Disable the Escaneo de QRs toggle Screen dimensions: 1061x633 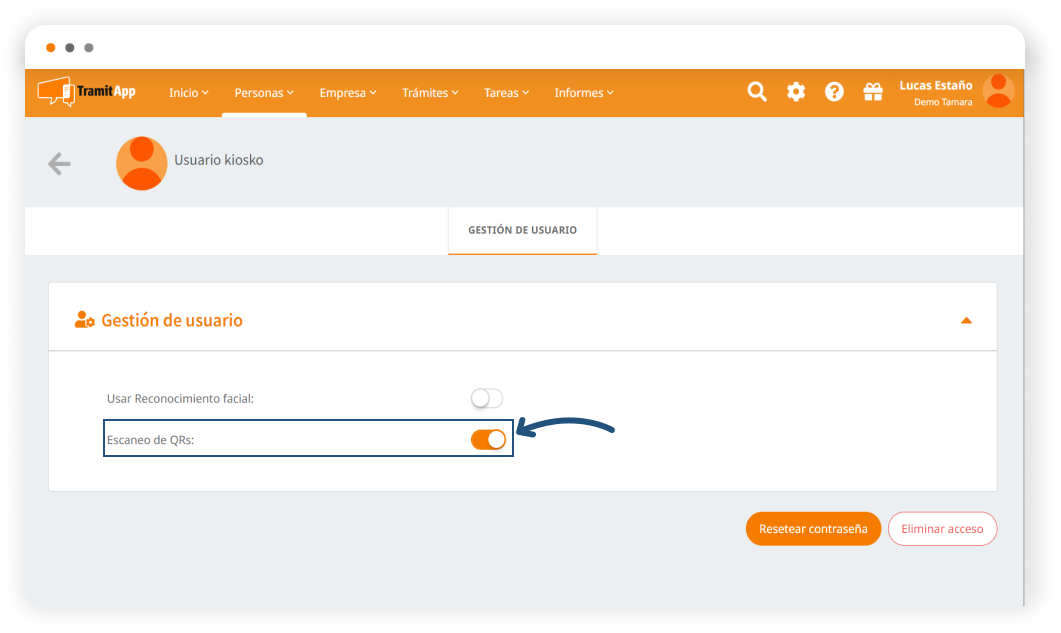tap(488, 439)
